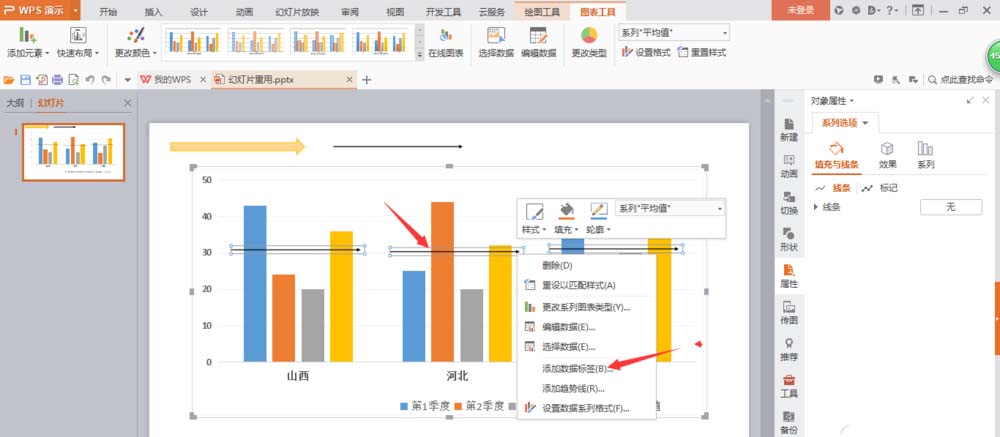Image resolution: width=1000 pixels, height=437 pixels.
Task: Open the 填充与线条 properties tab
Action: 837,156
